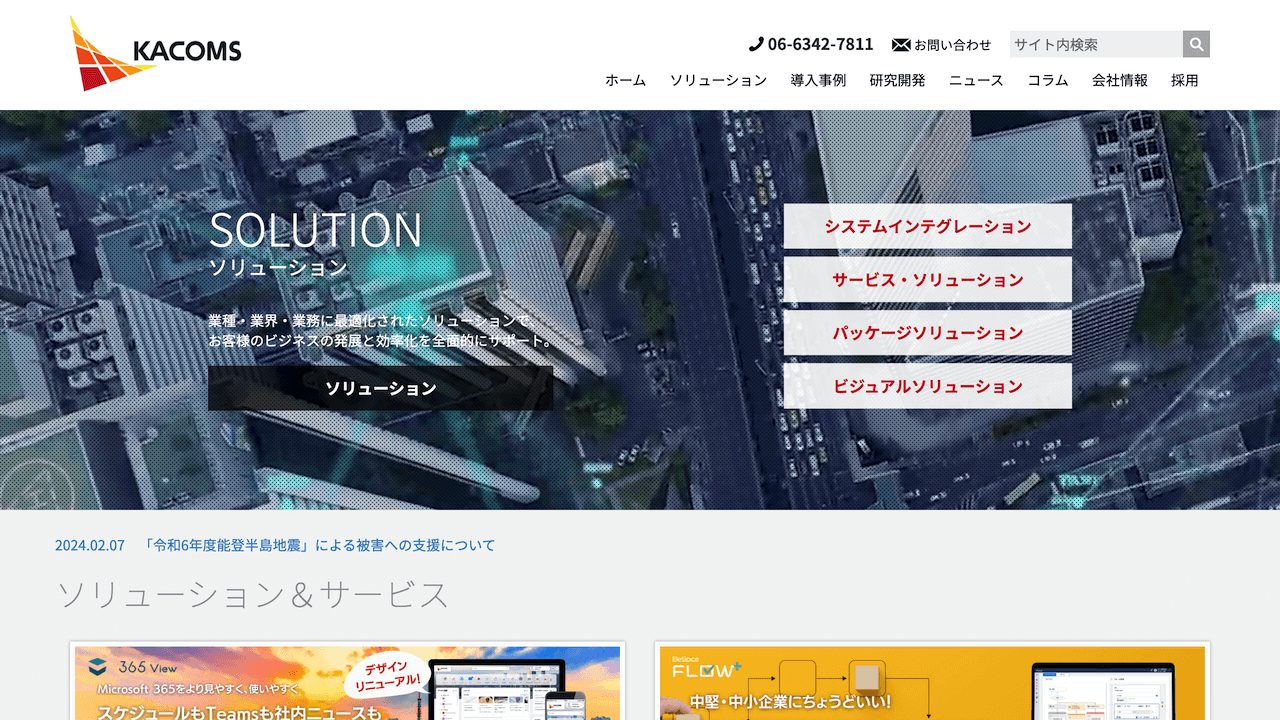The image size is (1280, 720).
Task: Open the コラム menu item
Action: (x=1046, y=80)
